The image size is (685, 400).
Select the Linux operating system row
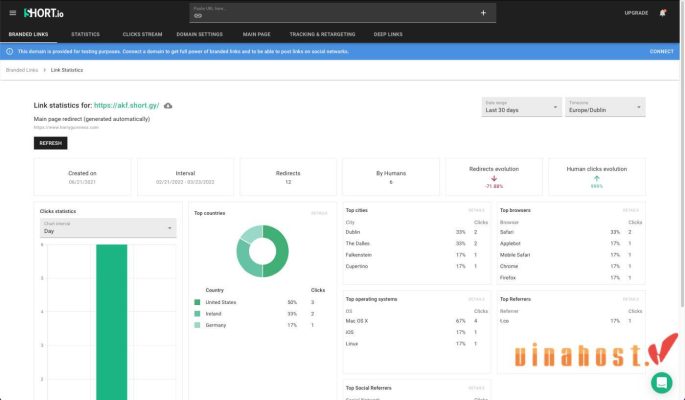click(416, 344)
